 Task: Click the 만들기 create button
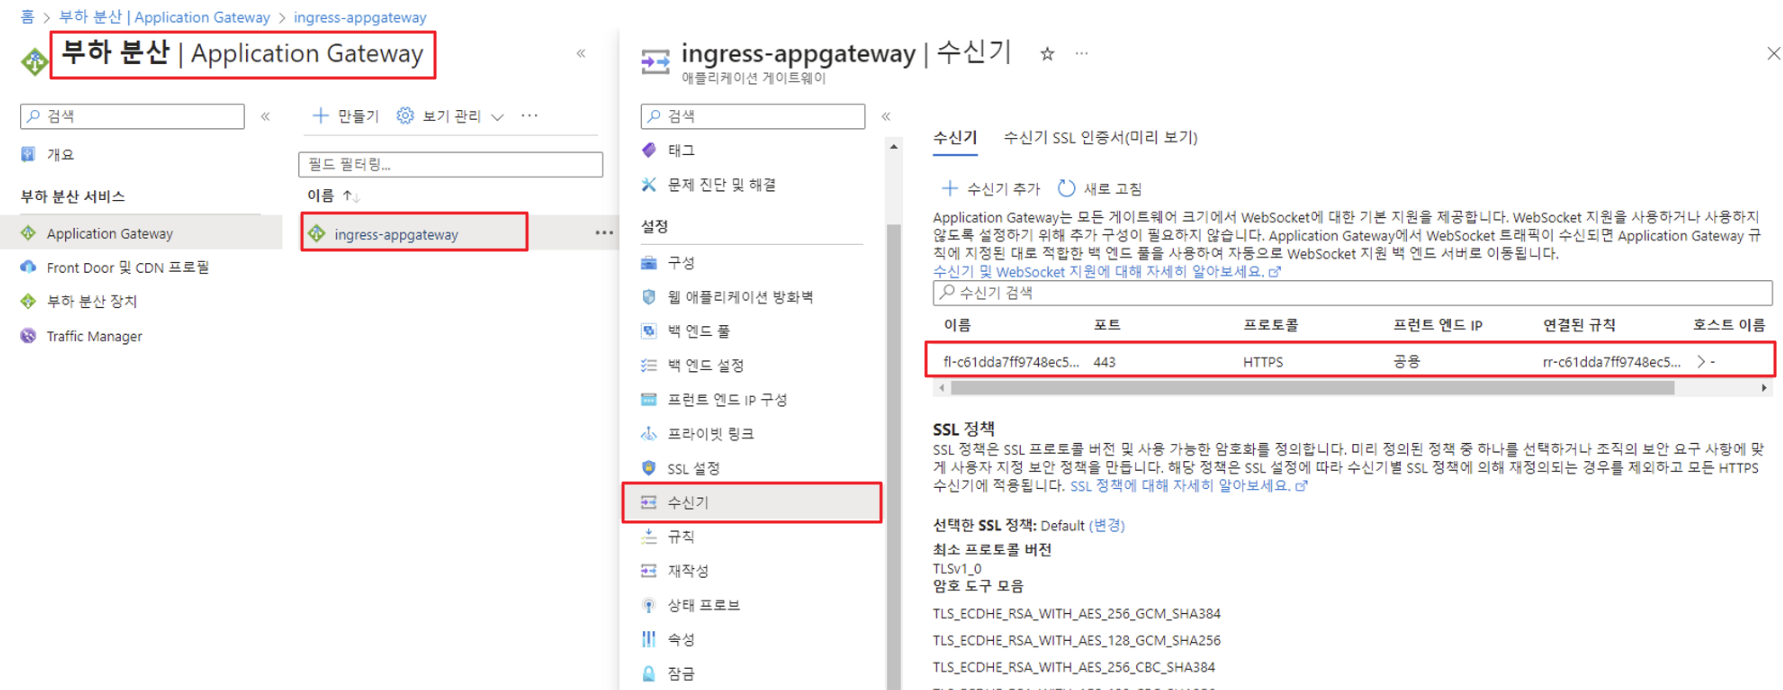pyautogui.click(x=346, y=116)
